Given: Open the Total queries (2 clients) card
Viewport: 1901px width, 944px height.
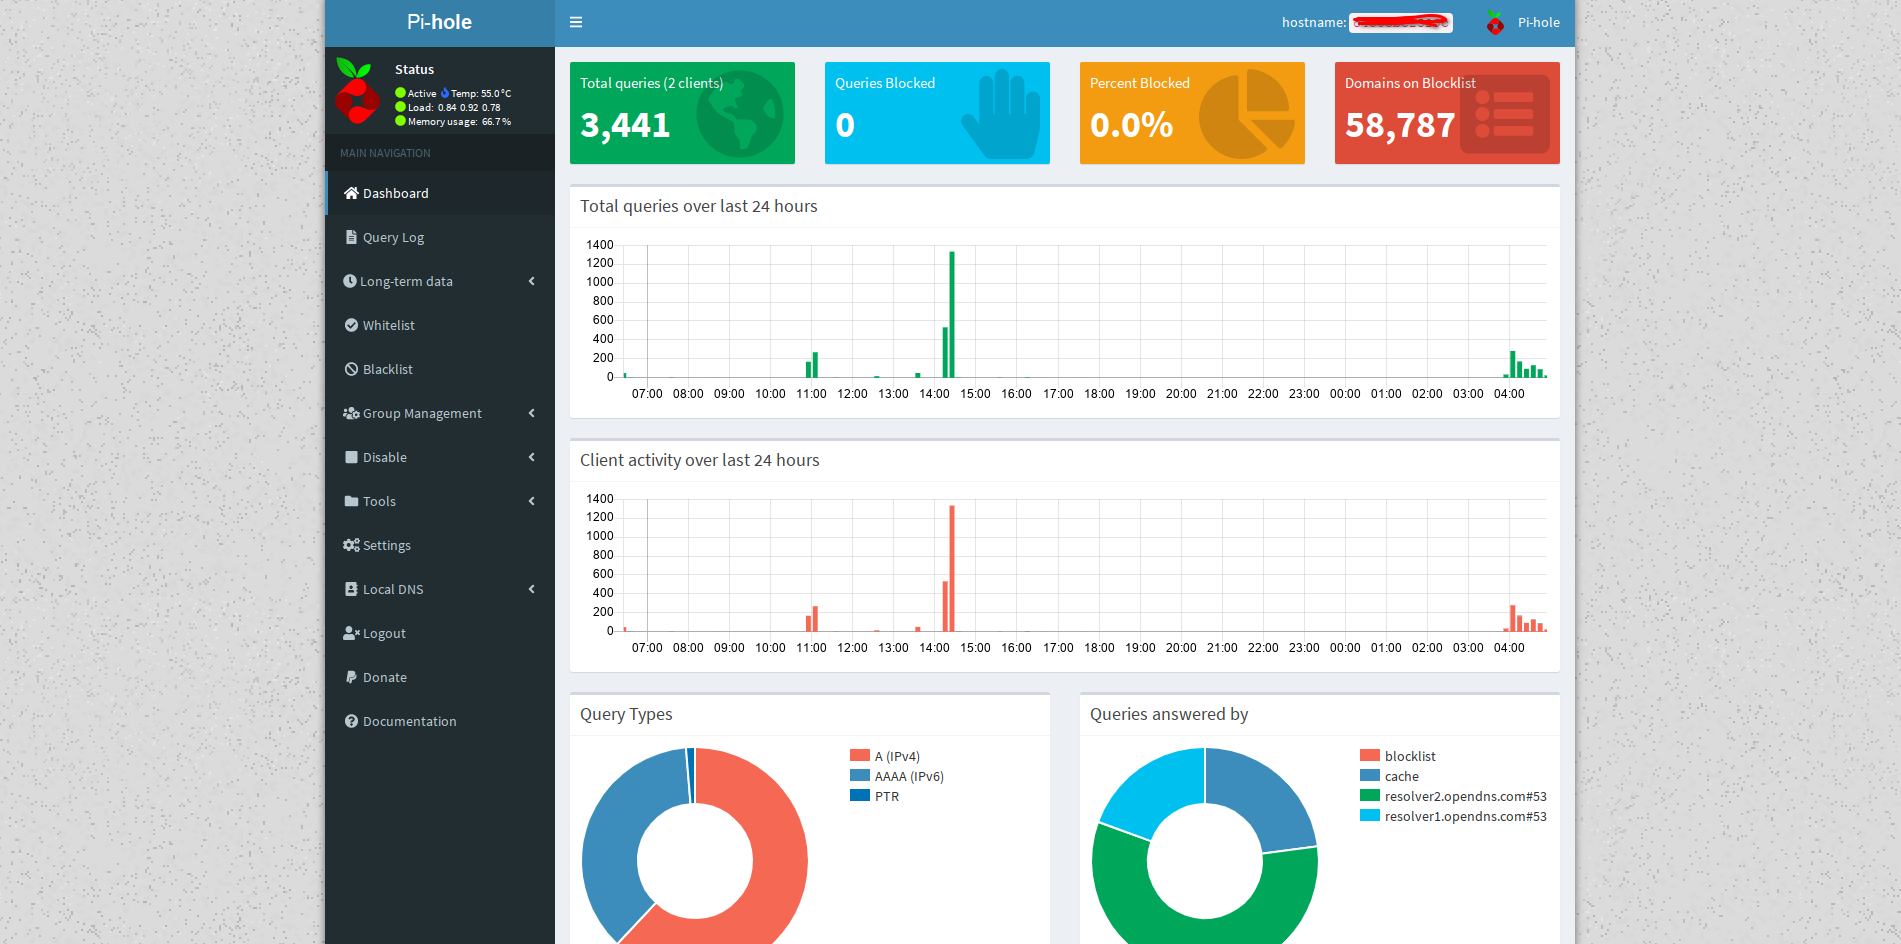Looking at the screenshot, I should [682, 113].
